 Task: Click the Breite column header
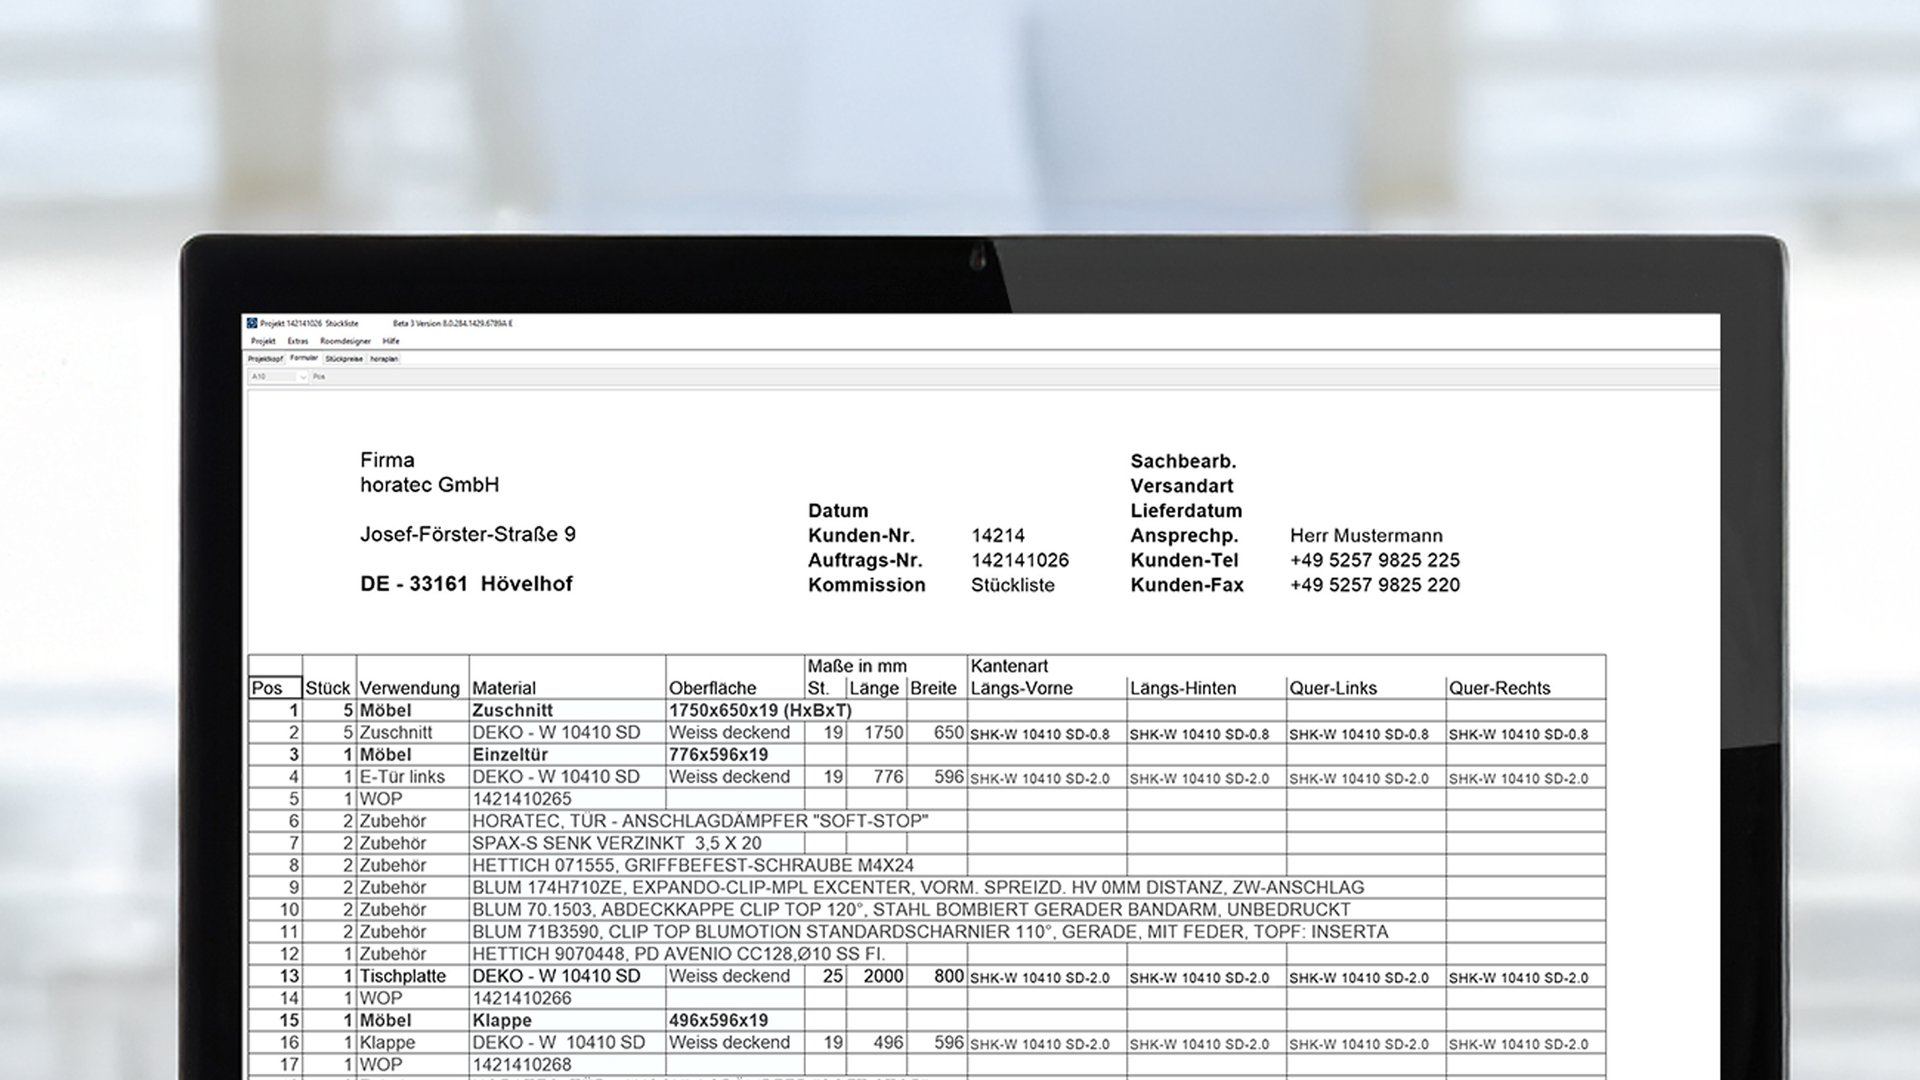[933, 688]
